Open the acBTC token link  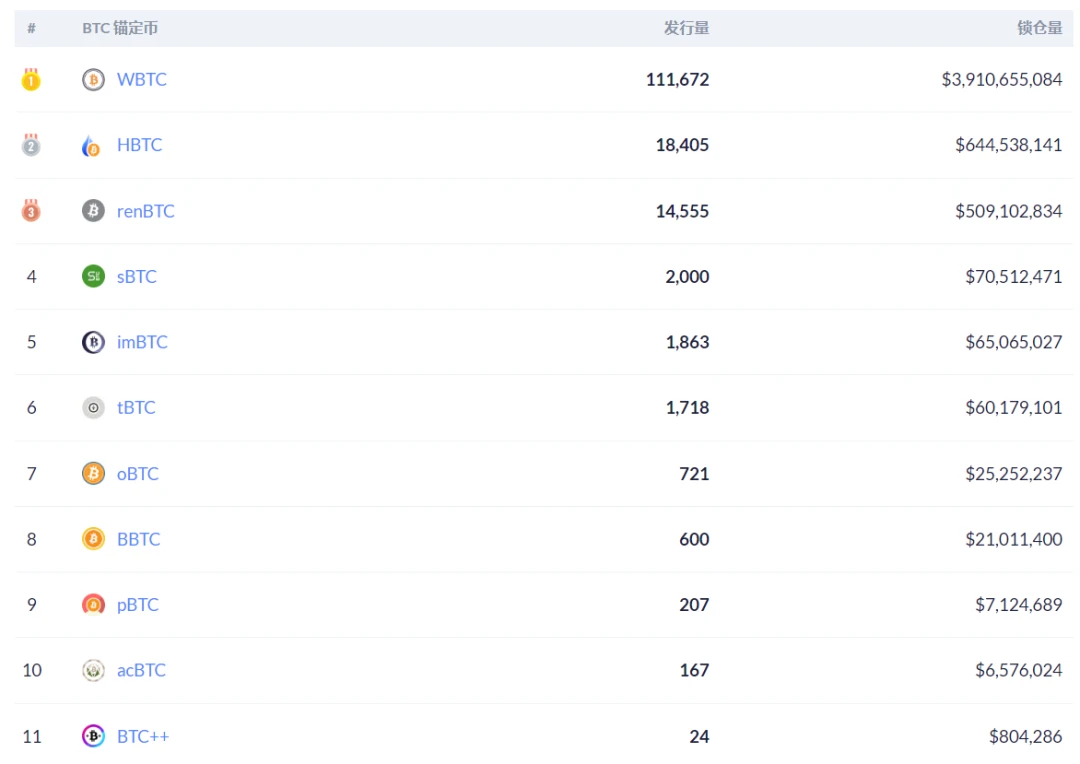pos(142,670)
